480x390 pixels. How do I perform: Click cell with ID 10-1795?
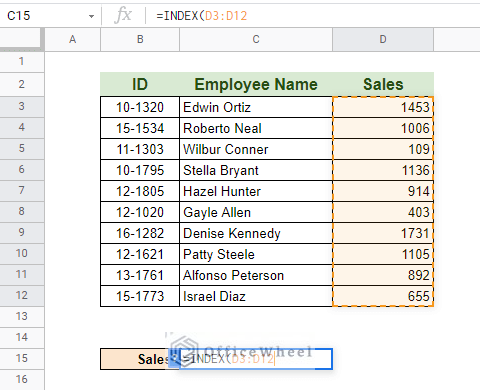(140, 170)
